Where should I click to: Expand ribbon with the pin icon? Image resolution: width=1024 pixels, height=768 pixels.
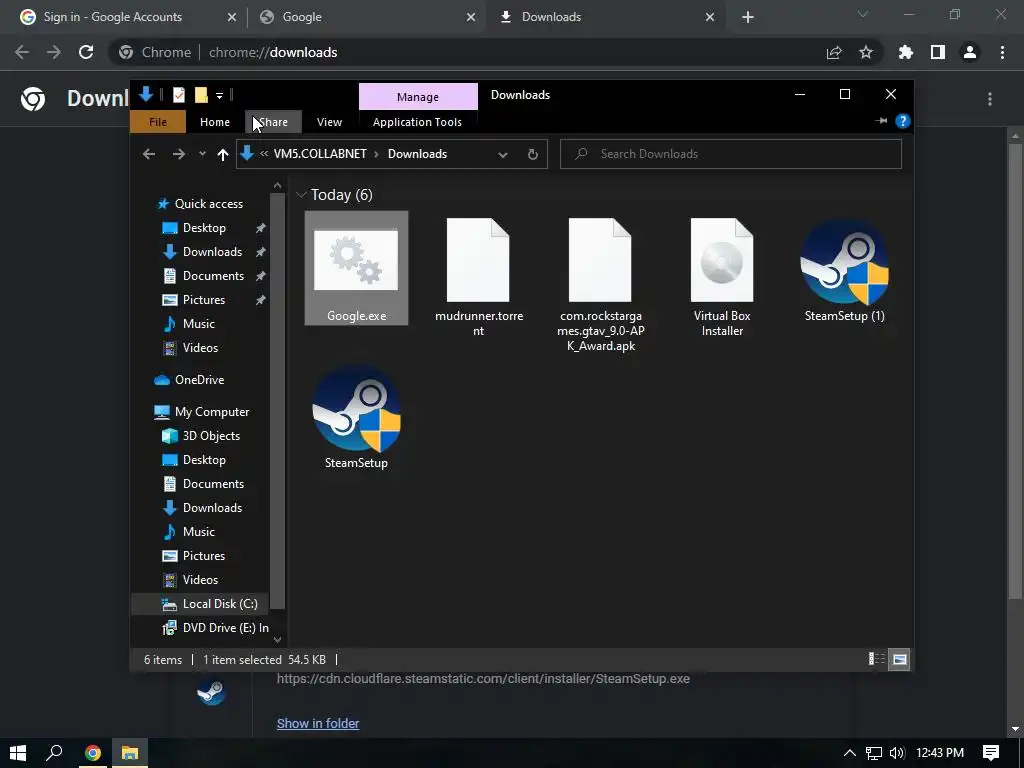pos(881,121)
